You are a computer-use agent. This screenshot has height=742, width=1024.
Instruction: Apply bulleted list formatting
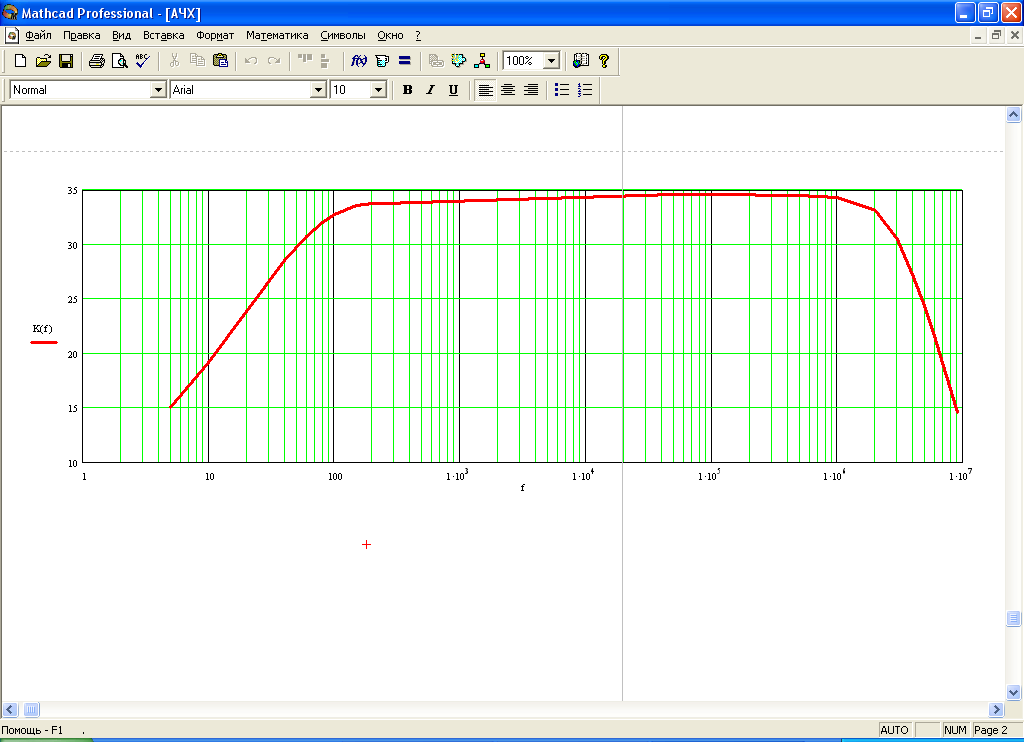562,90
